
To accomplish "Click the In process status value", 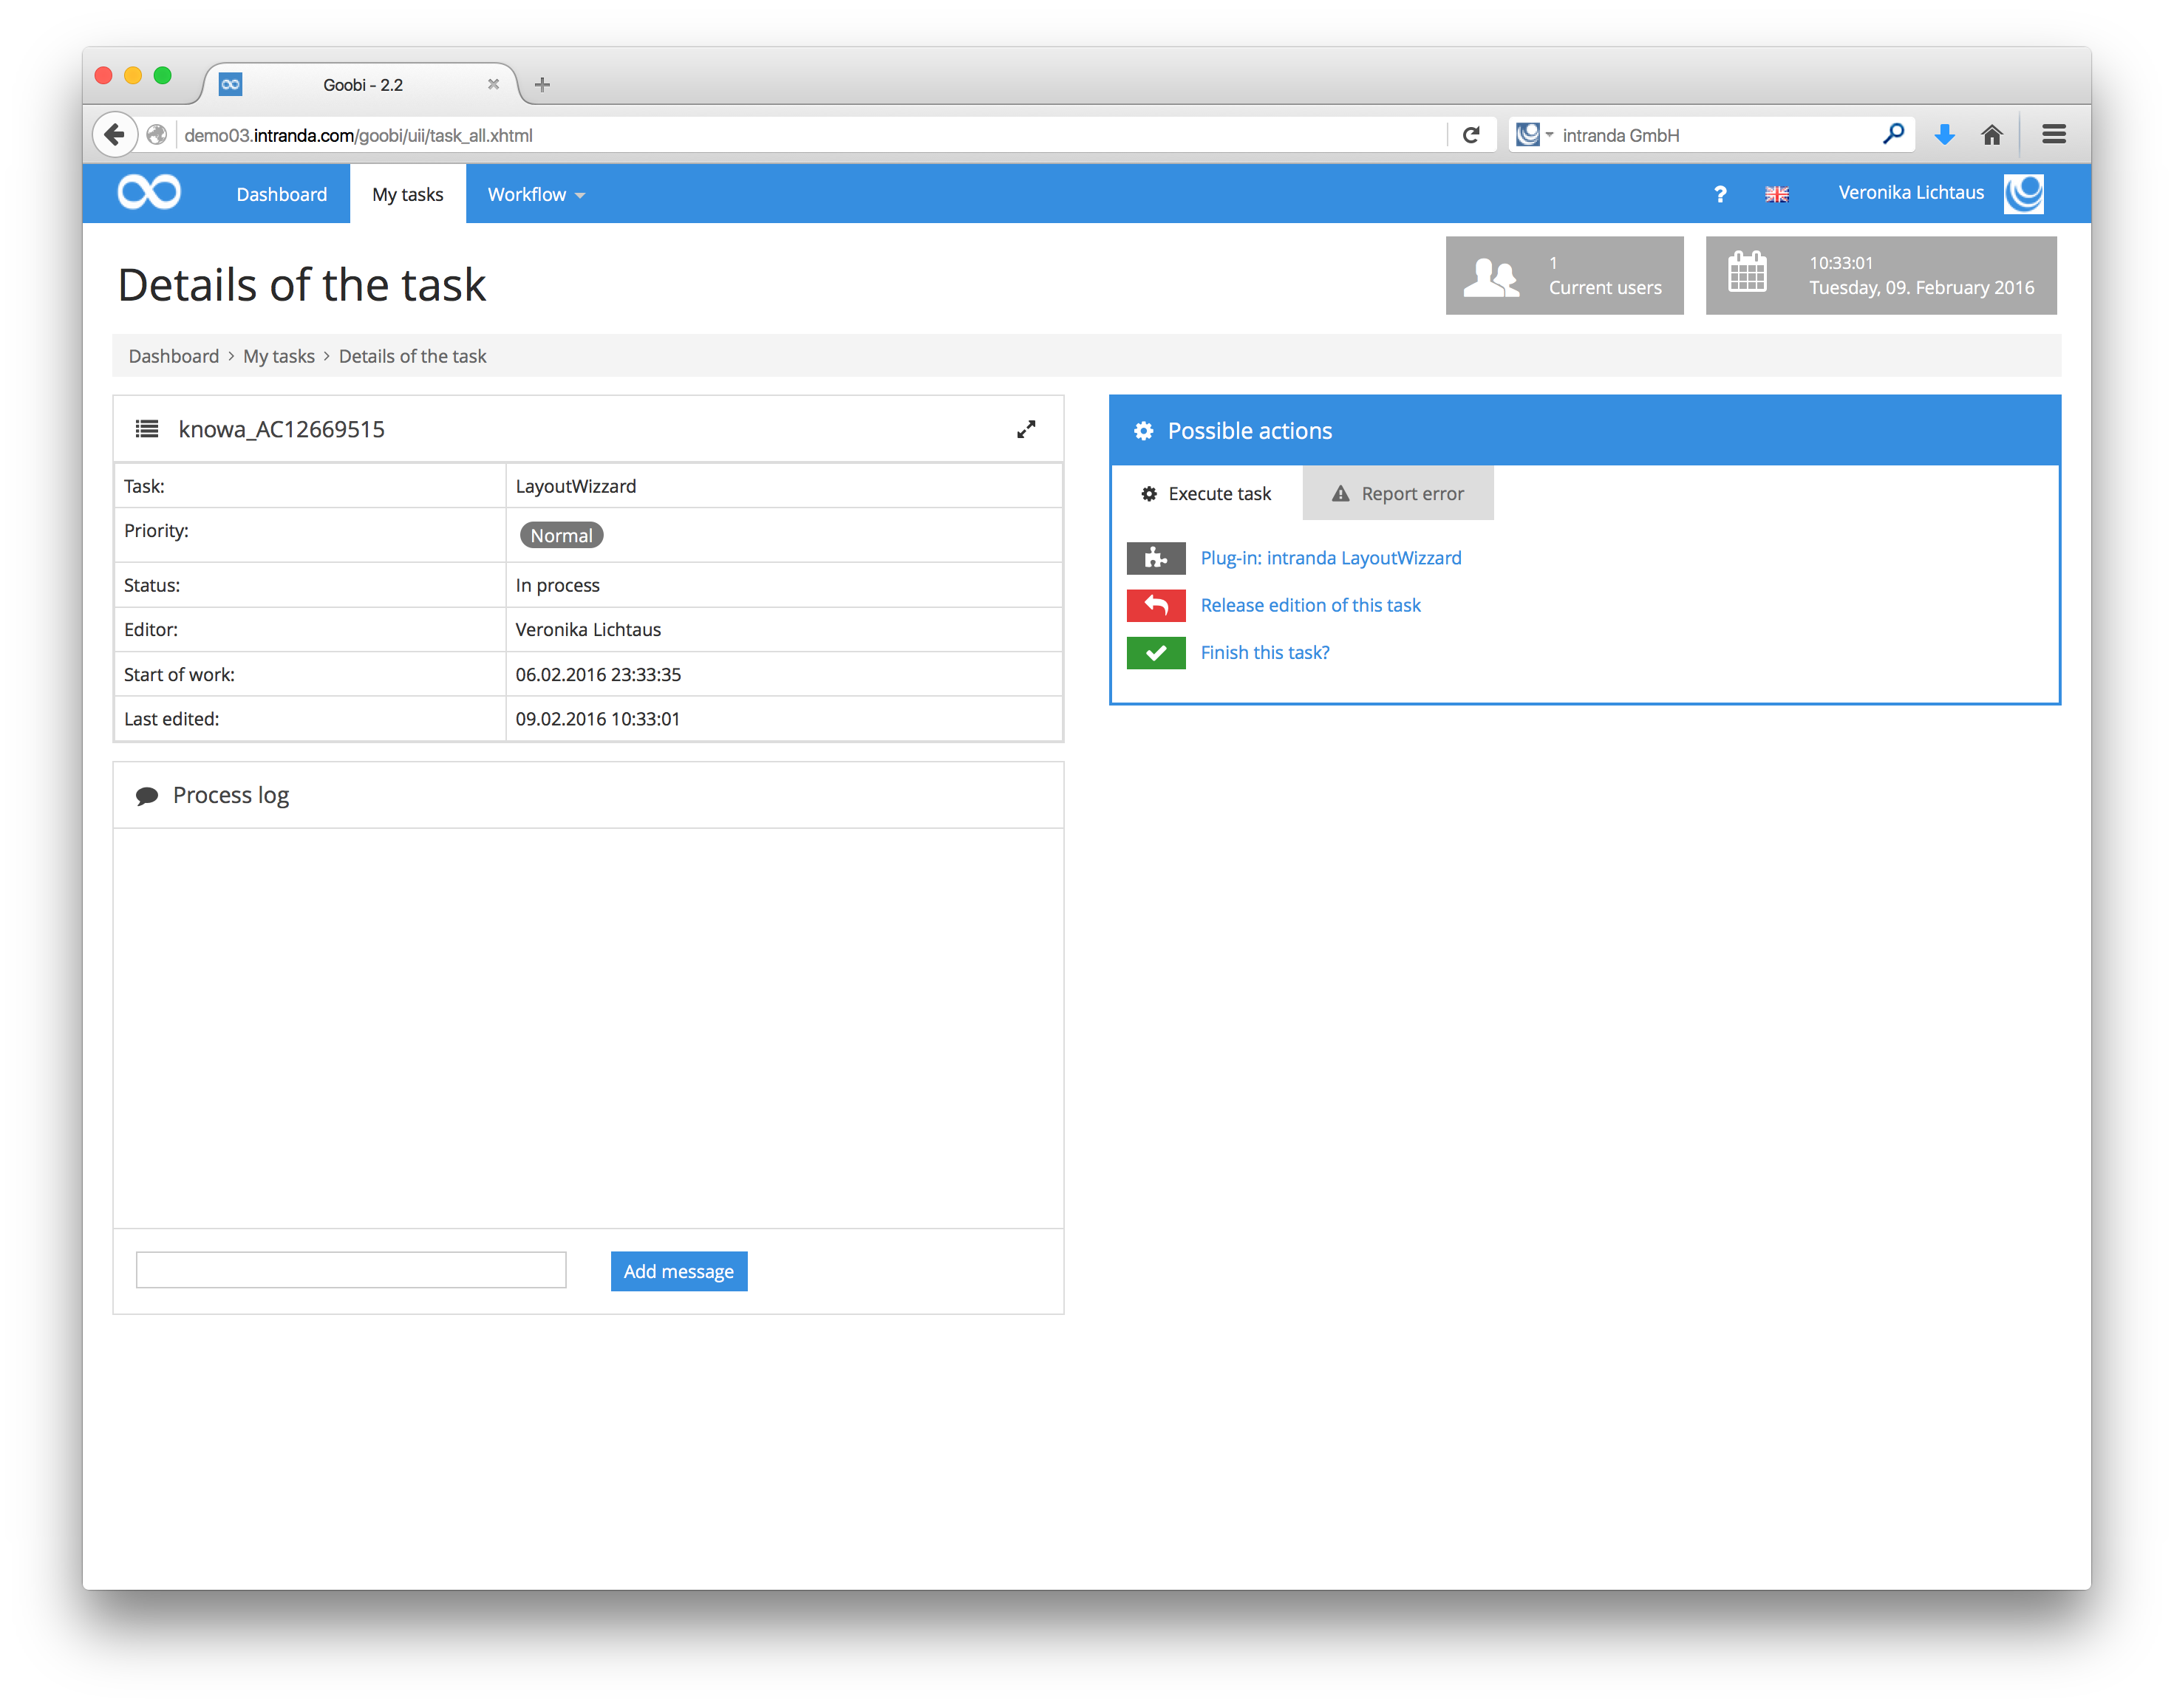I will [x=557, y=585].
